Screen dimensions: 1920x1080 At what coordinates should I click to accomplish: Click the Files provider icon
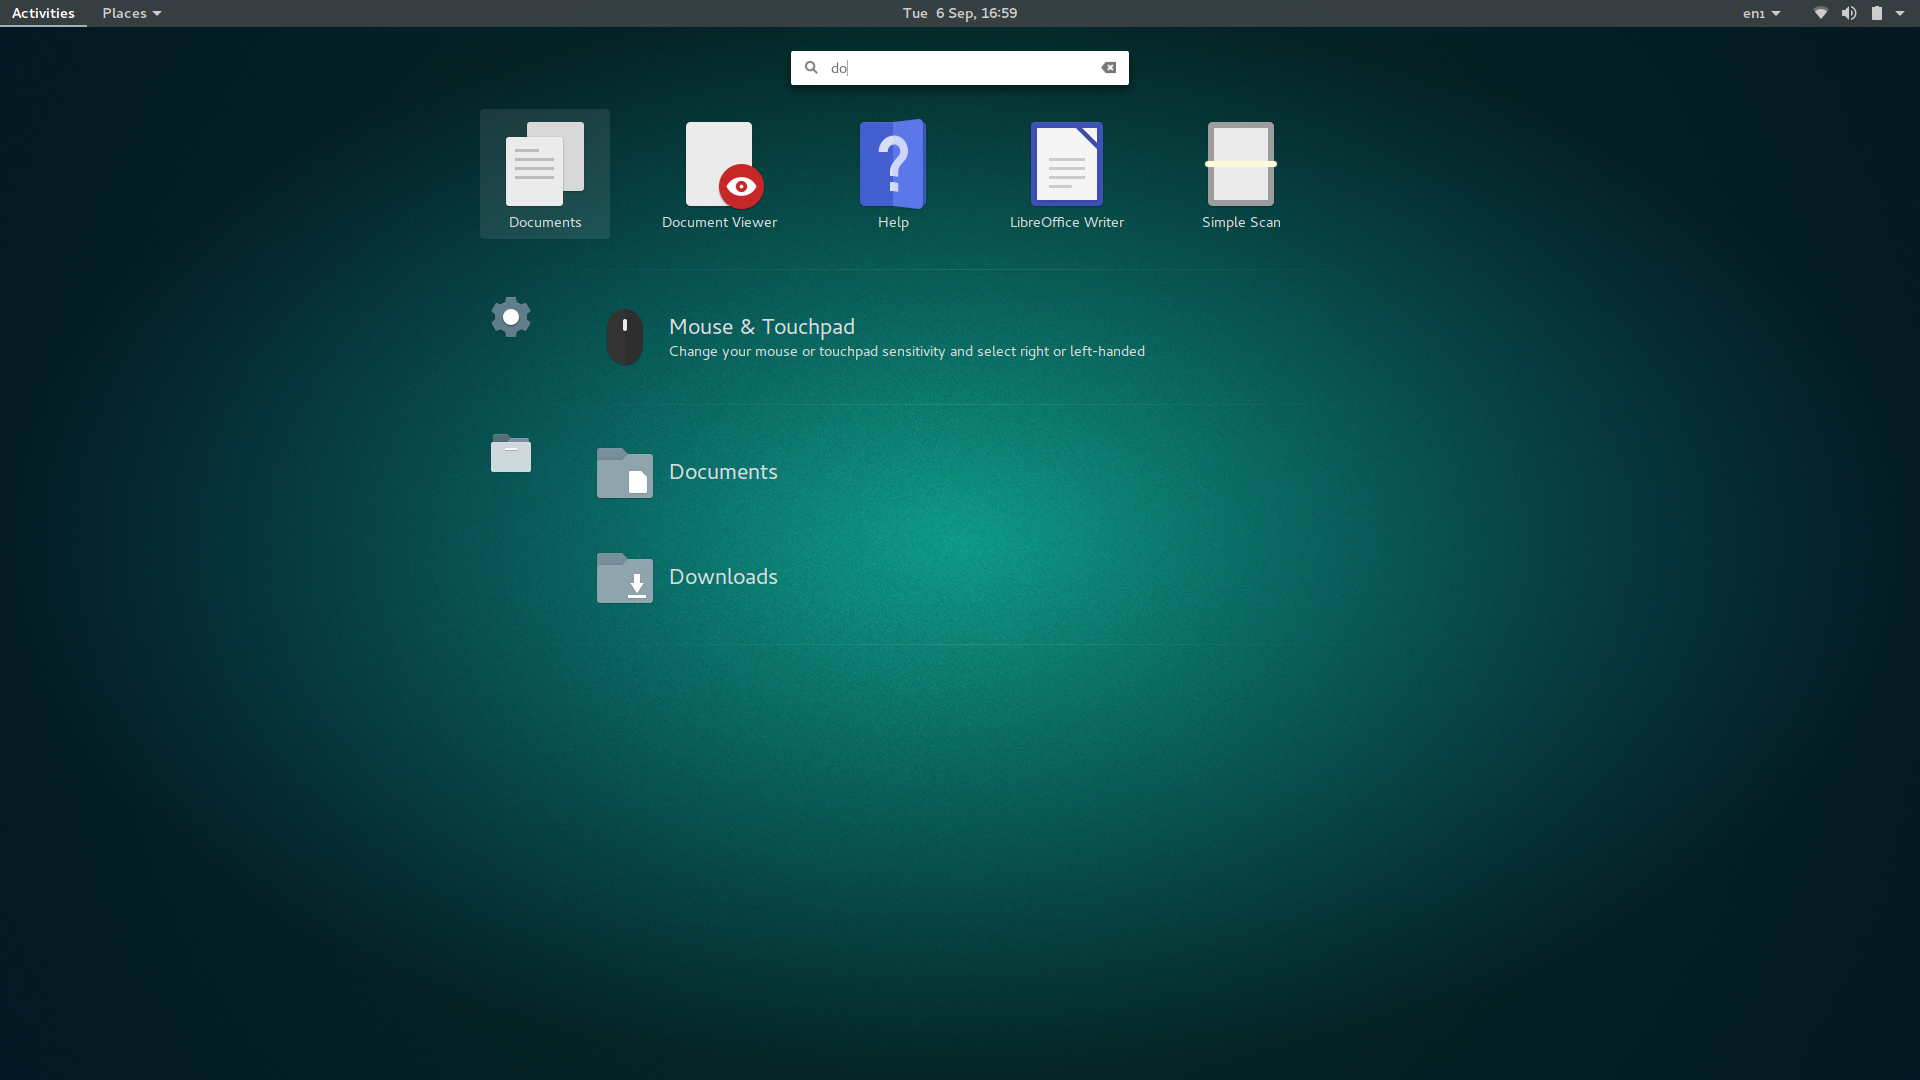pyautogui.click(x=511, y=453)
